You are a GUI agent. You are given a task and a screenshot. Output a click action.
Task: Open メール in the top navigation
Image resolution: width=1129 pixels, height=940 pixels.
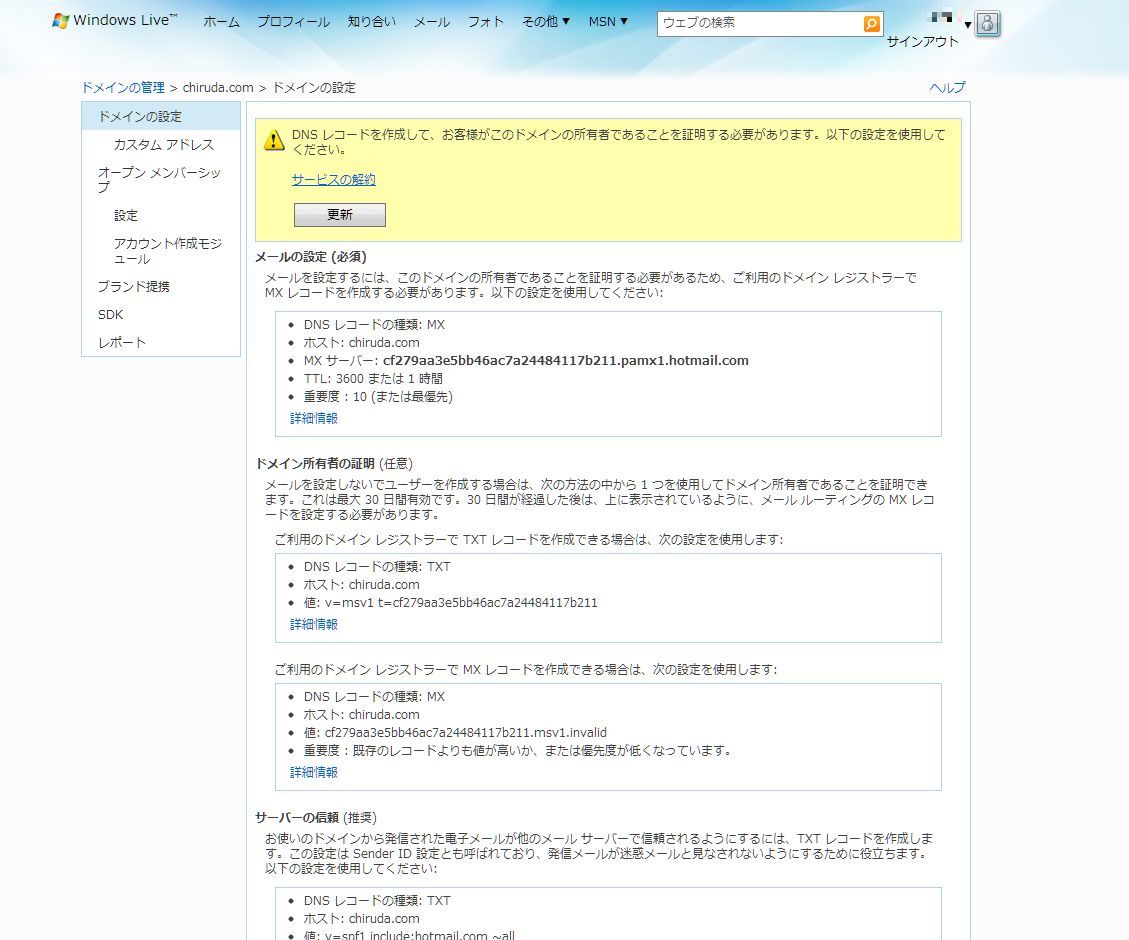[x=432, y=22]
